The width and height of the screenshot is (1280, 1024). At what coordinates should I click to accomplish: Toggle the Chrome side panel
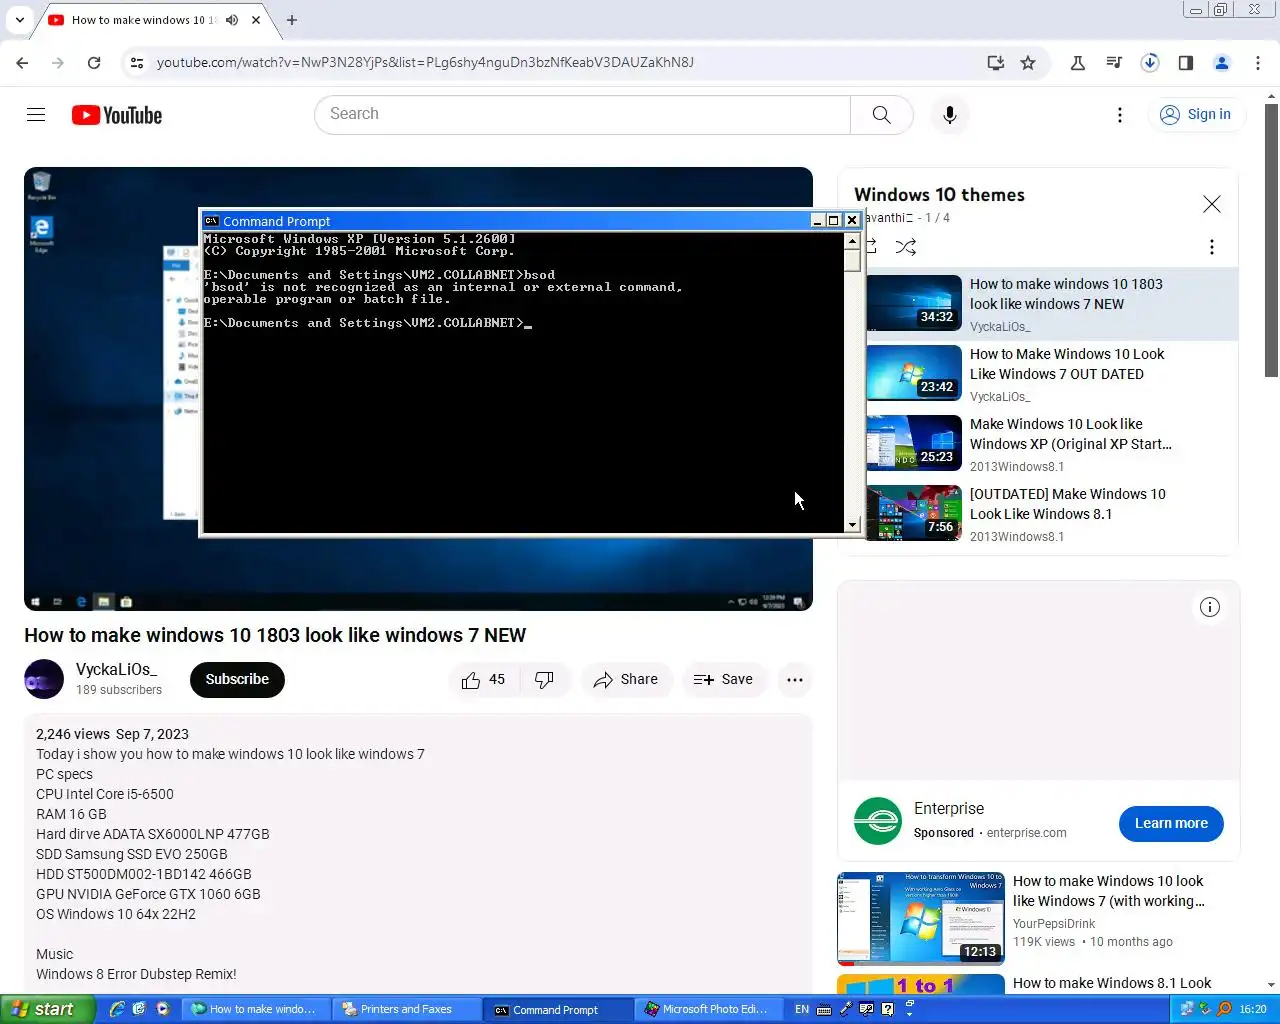pos(1186,62)
